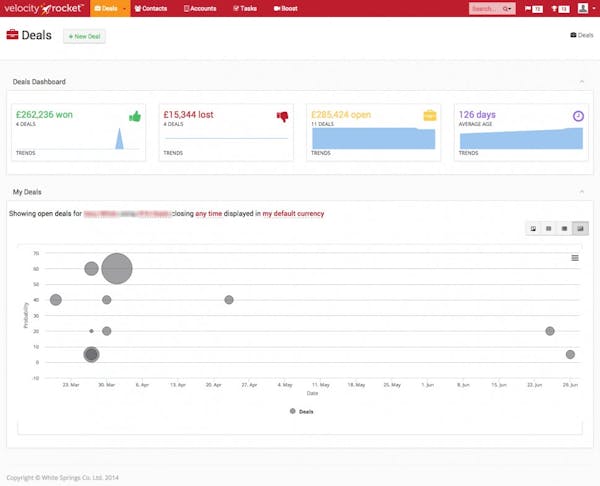Screen dimensions: 600x486
Task: Open the chart hamburger export menu
Action: point(575,258)
